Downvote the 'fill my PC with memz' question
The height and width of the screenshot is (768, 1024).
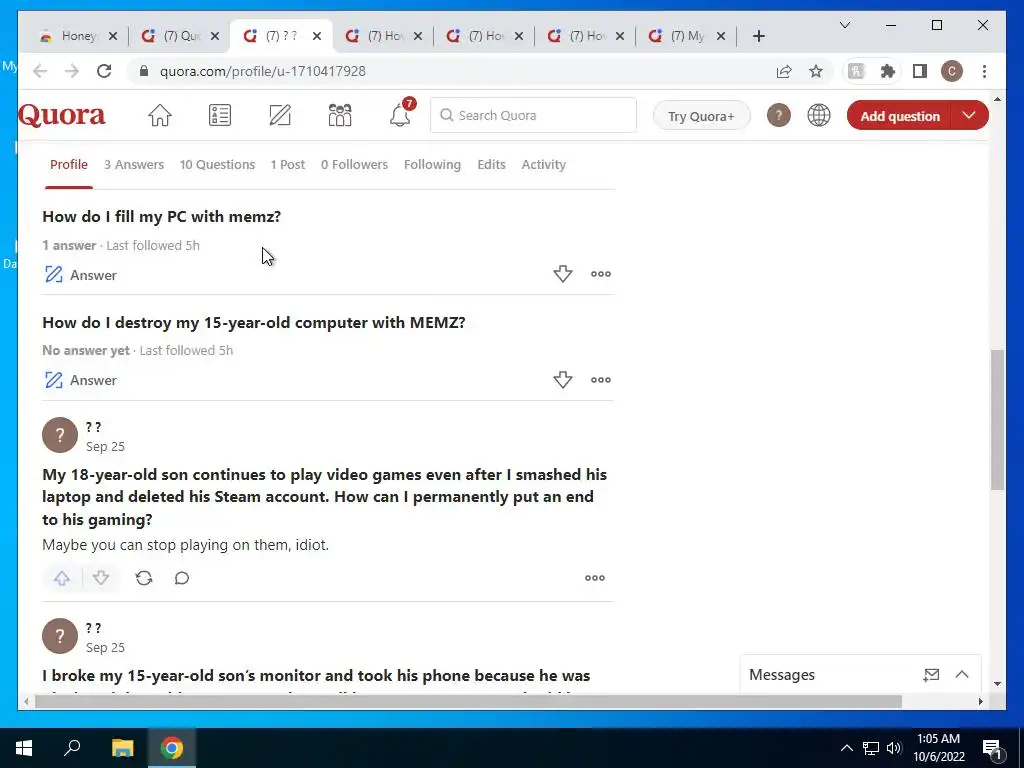563,274
